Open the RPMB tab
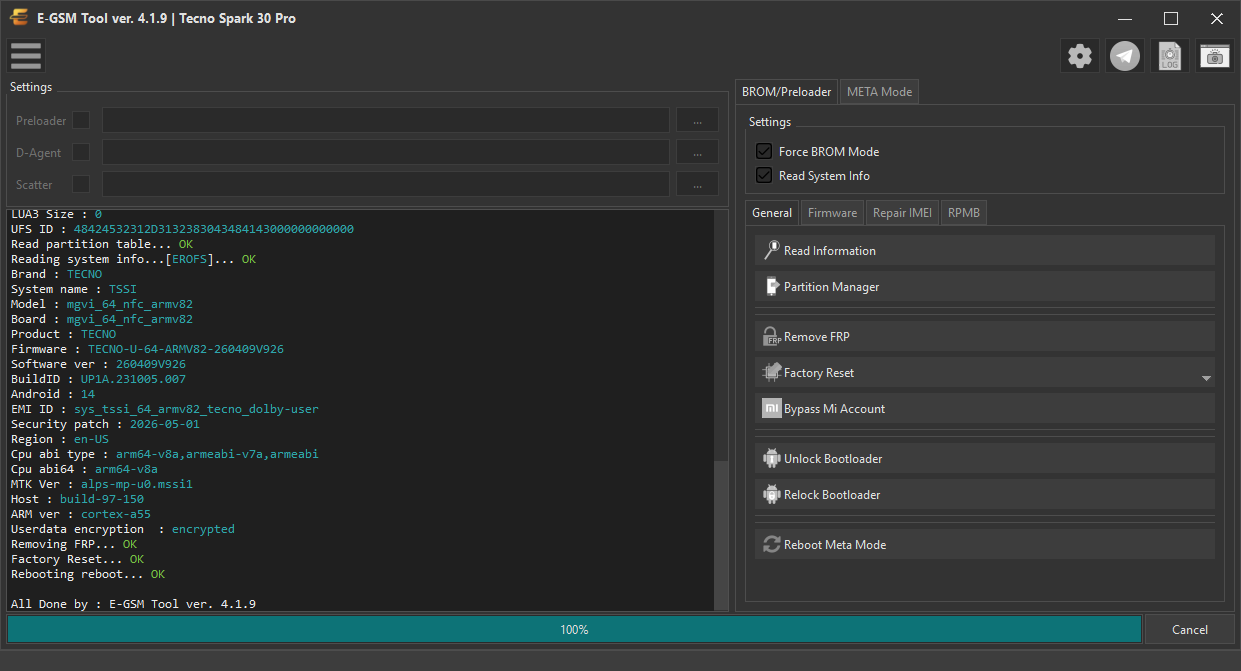Image resolution: width=1241 pixels, height=671 pixels. 964,213
